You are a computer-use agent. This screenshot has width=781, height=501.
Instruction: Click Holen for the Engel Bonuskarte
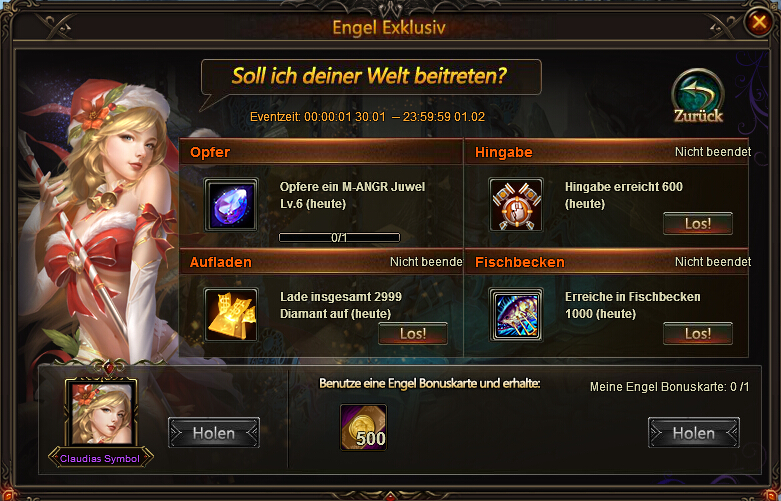tap(693, 433)
